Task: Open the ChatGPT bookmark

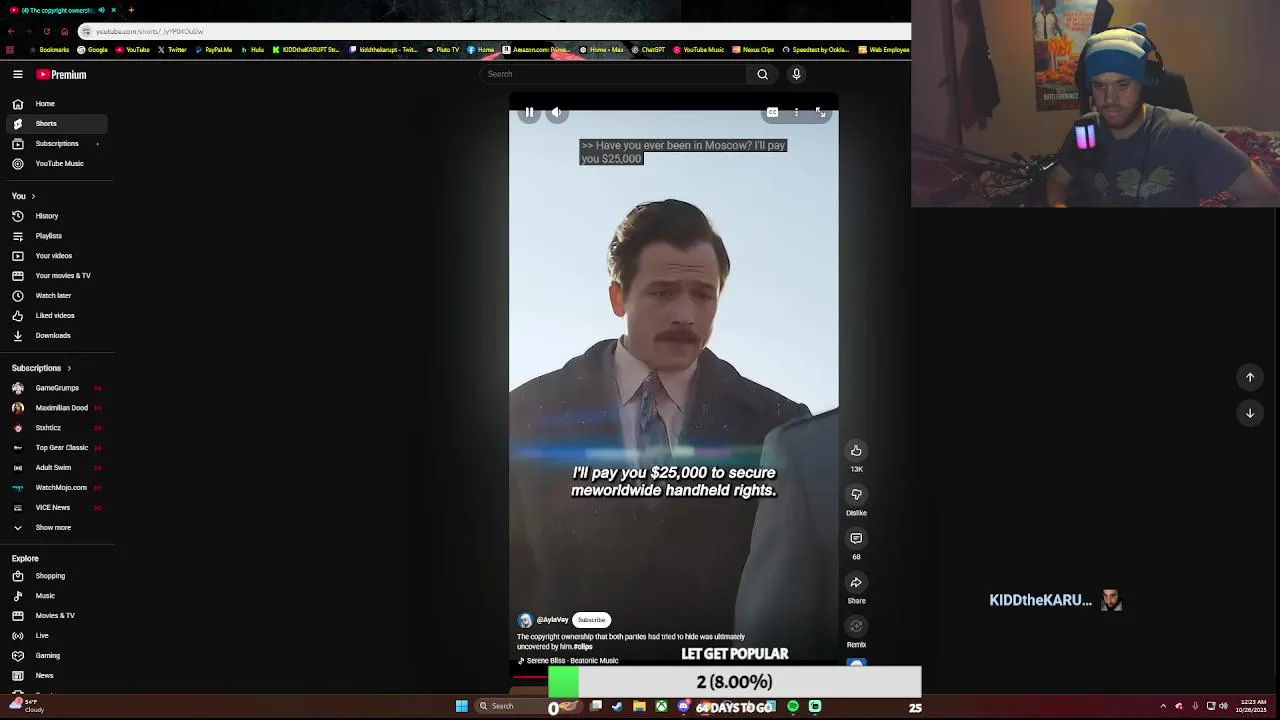Action: tap(648, 50)
